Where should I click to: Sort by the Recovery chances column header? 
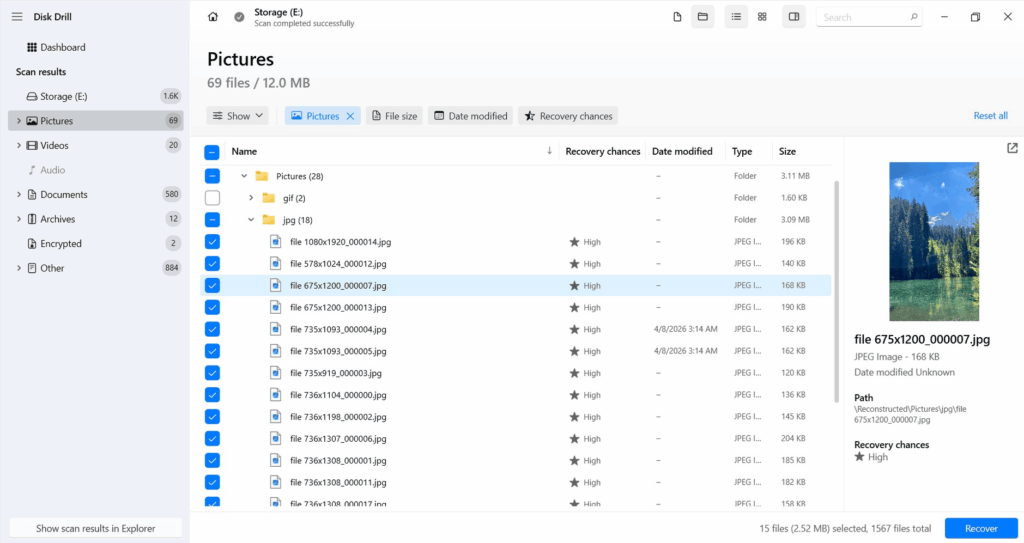tap(602, 151)
